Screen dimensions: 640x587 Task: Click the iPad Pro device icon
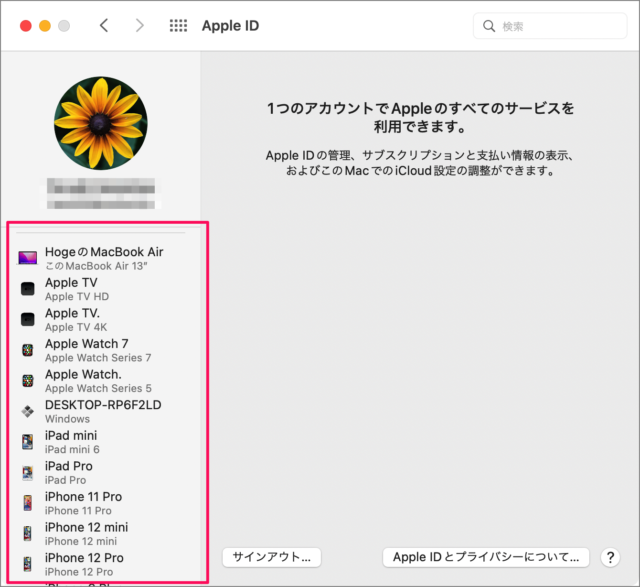[28, 472]
